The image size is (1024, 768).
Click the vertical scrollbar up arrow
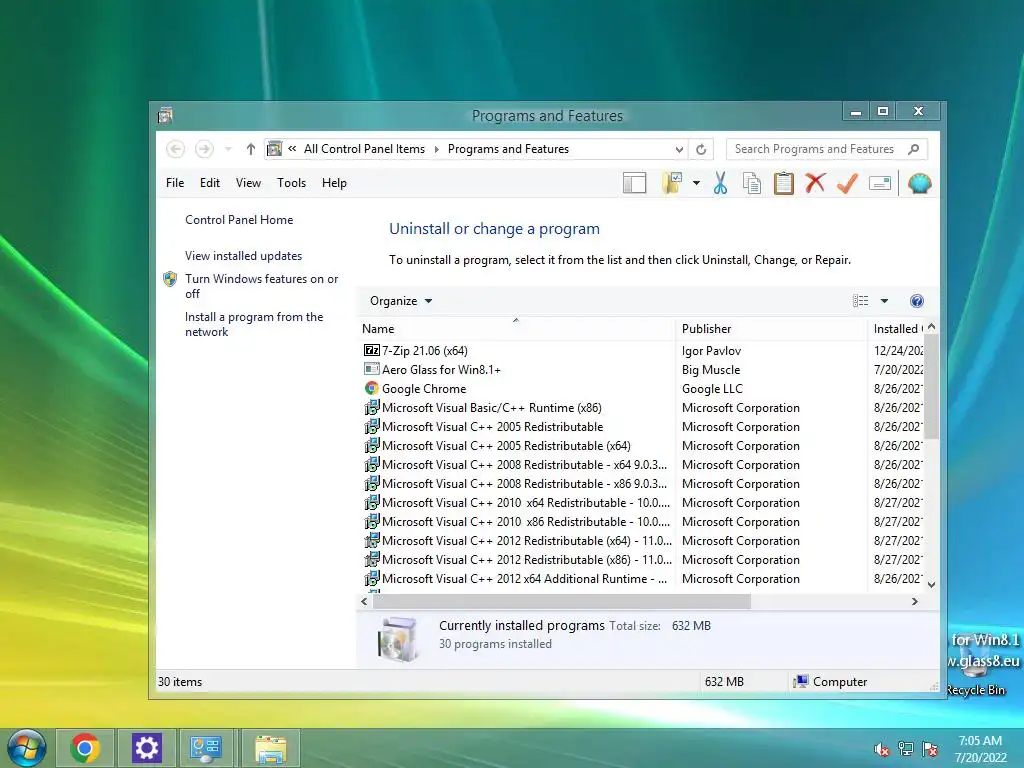point(932,327)
